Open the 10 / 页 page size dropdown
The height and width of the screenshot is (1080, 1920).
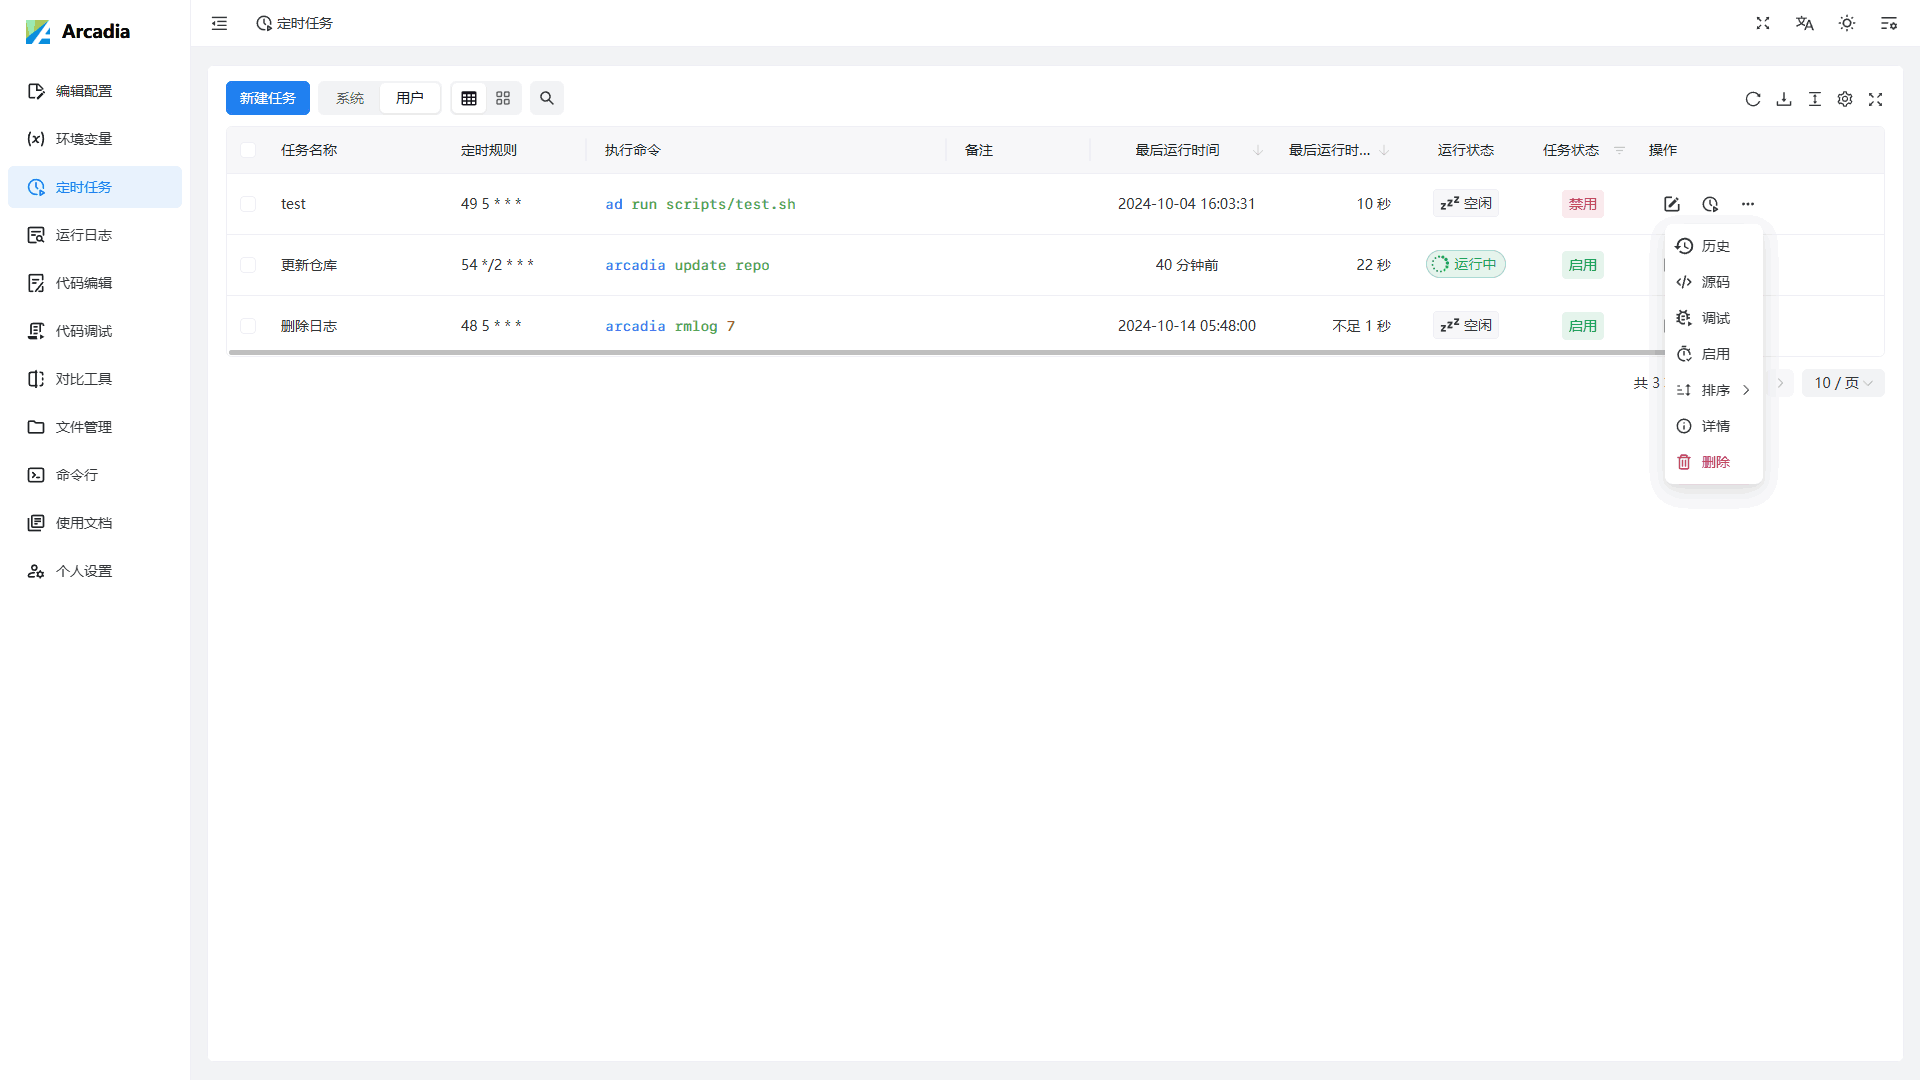pyautogui.click(x=1843, y=383)
